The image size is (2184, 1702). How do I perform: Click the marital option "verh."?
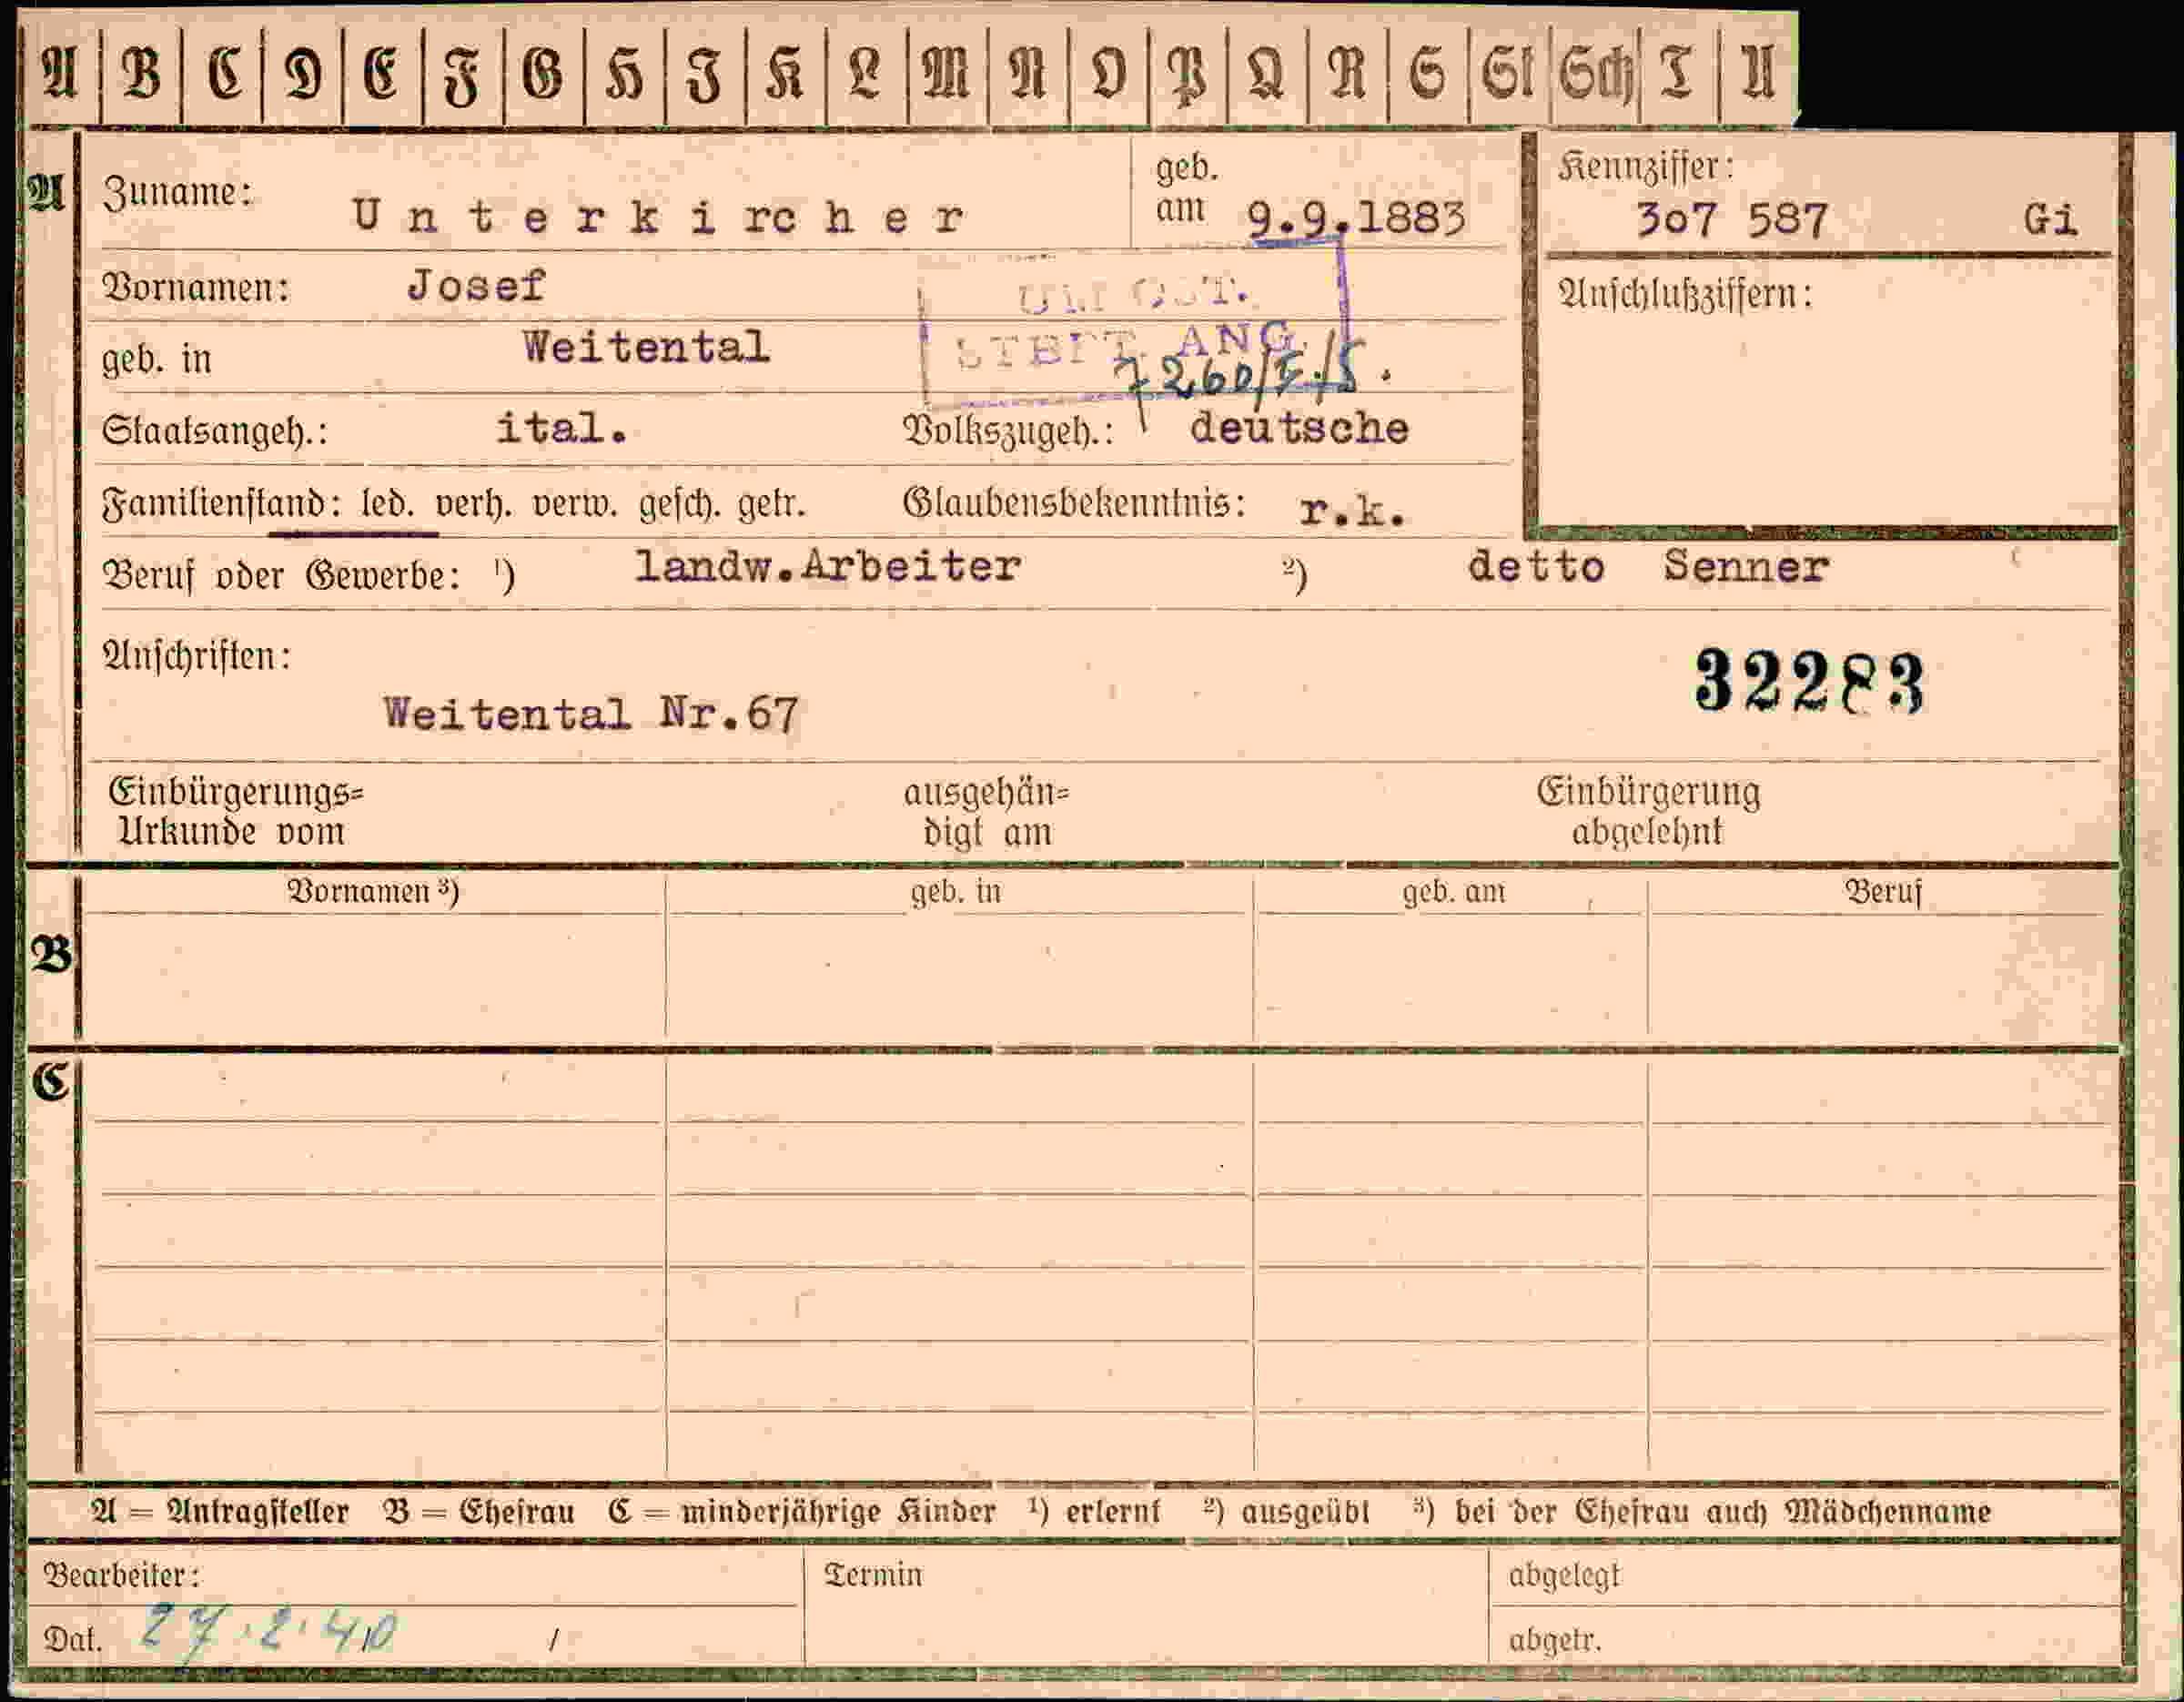coord(473,503)
